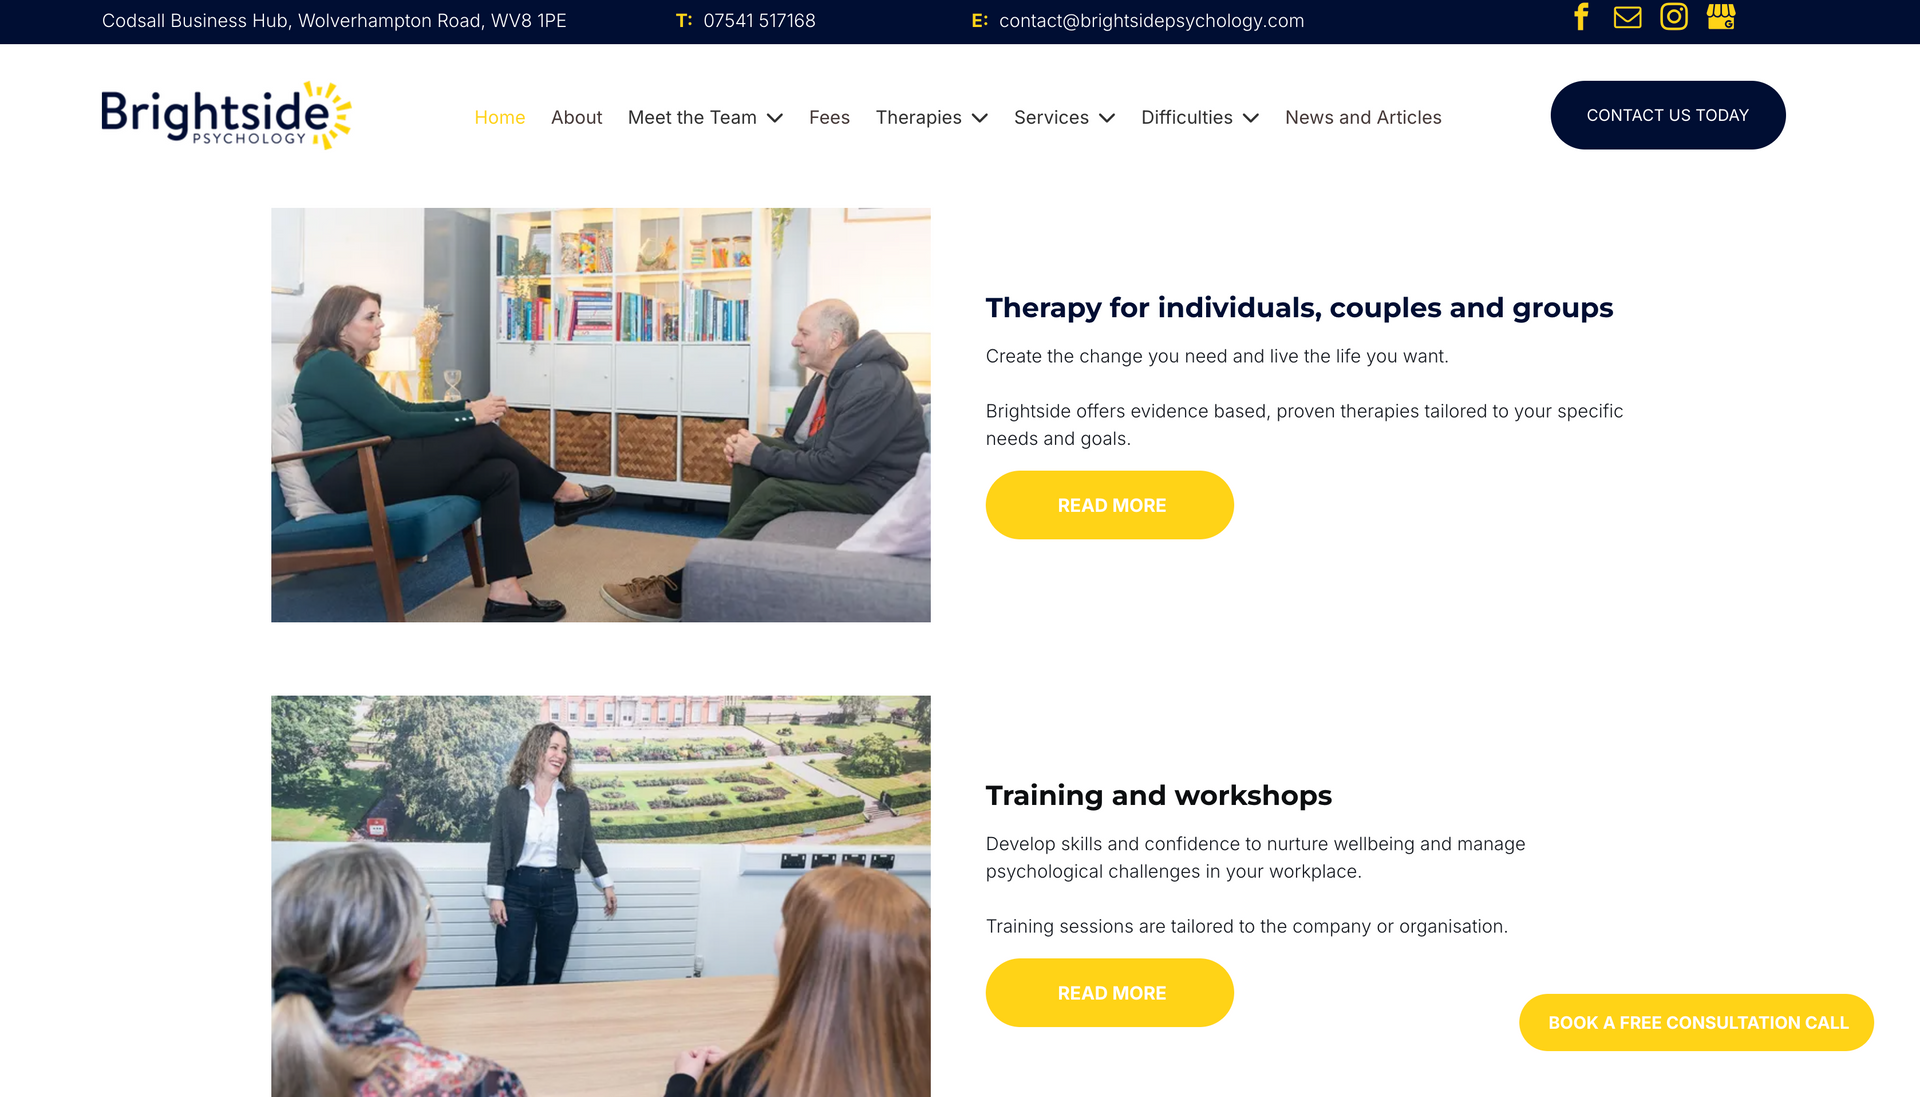The height and width of the screenshot is (1097, 1920).
Task: Open the Facebook icon link
Action: coord(1581,17)
